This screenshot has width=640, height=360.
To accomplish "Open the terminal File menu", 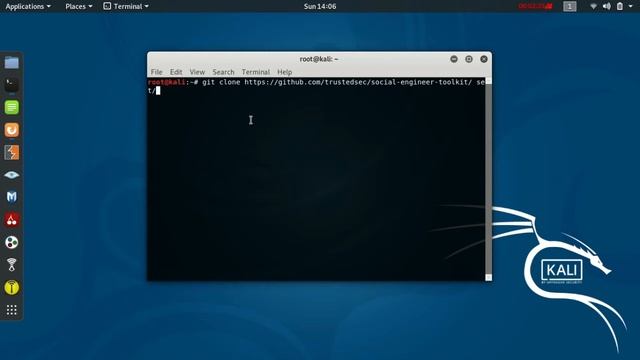I will [x=156, y=72].
